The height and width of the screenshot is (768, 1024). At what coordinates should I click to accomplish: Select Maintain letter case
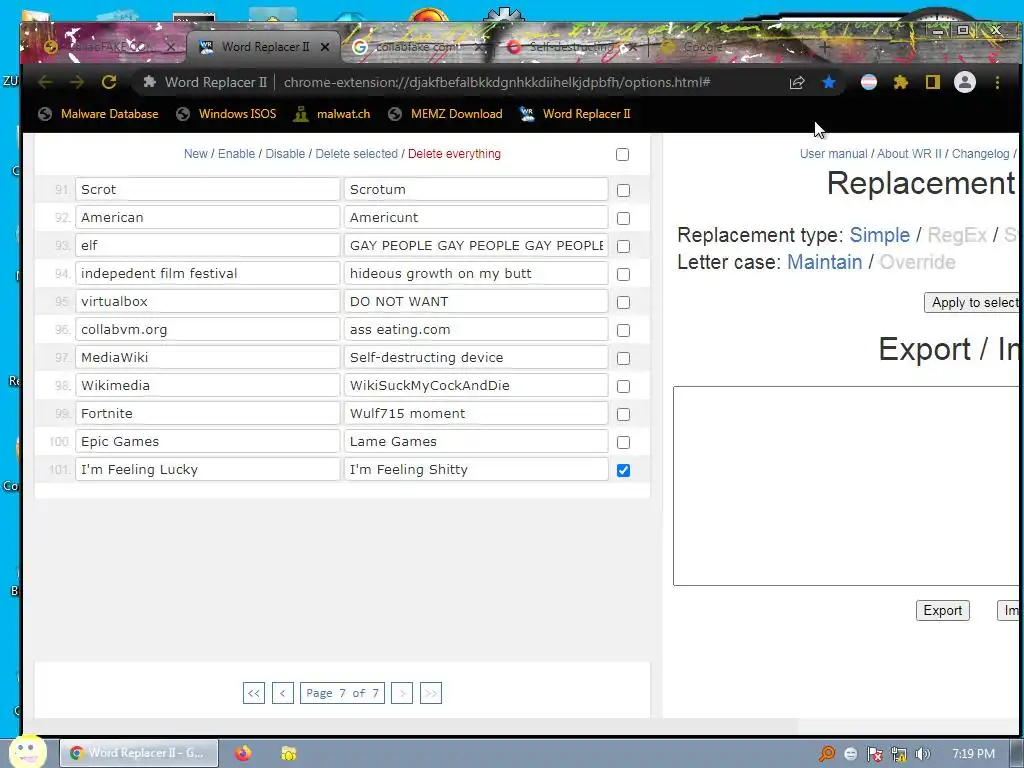(824, 262)
